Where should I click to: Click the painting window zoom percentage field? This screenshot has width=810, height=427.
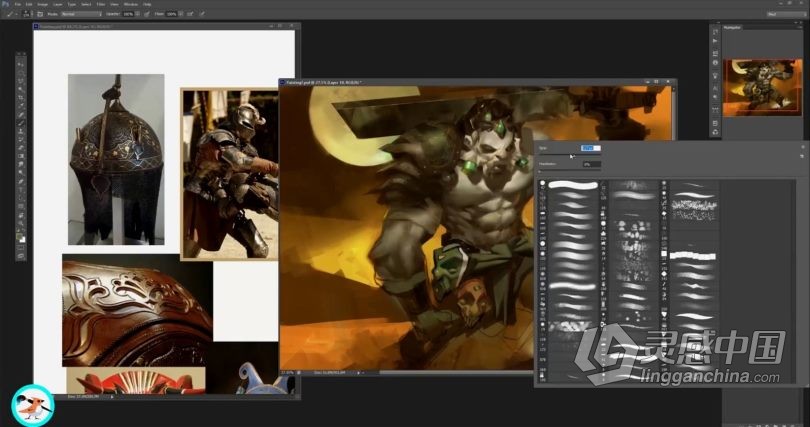(287, 372)
